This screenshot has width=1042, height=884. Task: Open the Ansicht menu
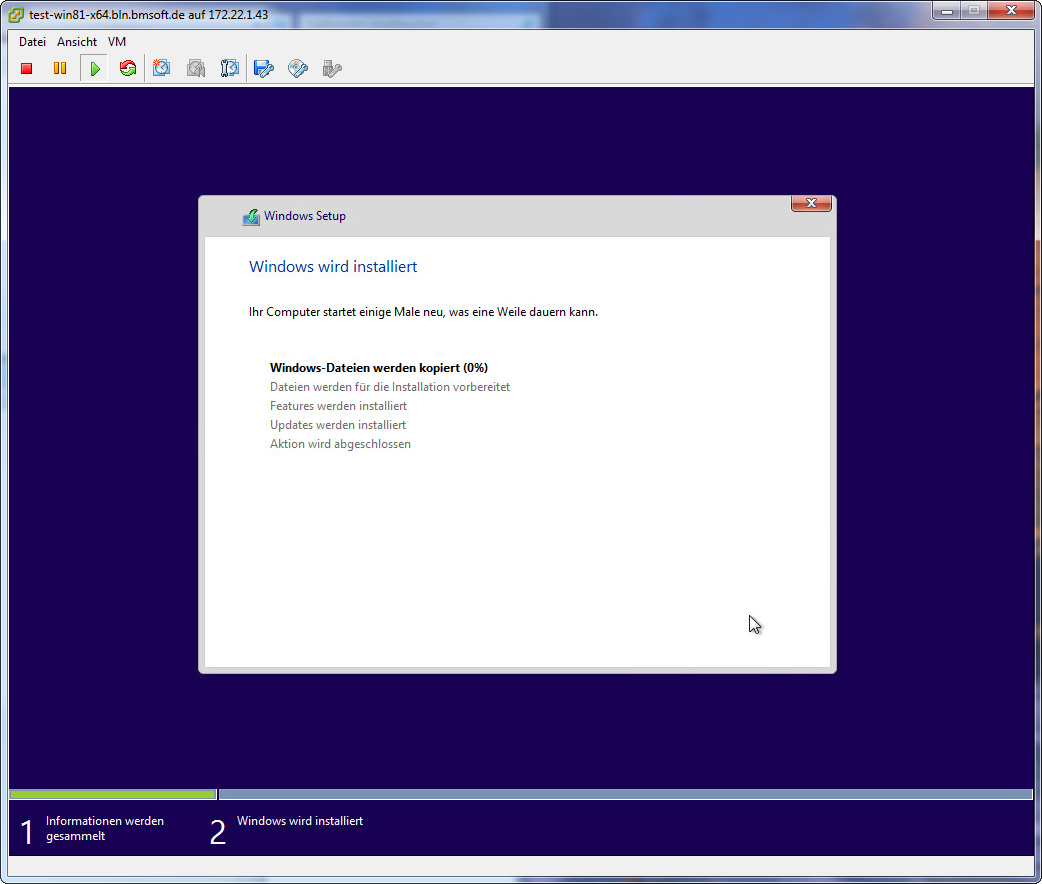coord(77,42)
